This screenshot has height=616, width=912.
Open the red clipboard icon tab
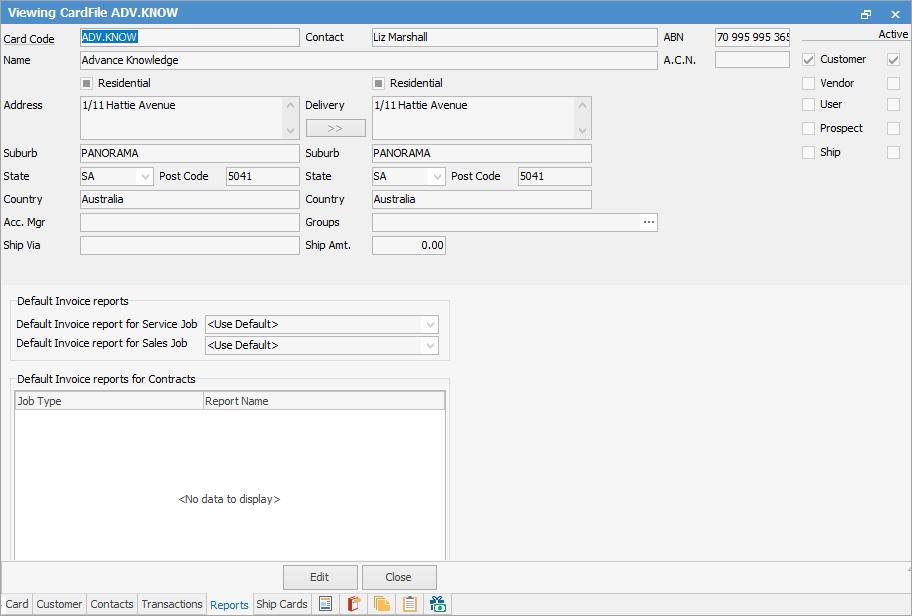click(x=353, y=604)
